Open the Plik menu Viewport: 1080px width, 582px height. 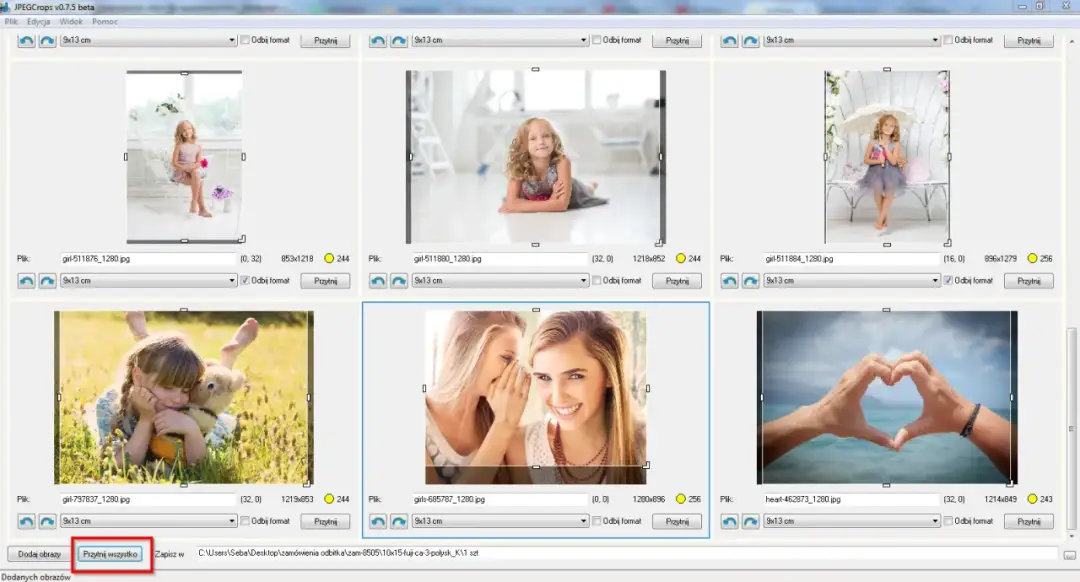(11, 21)
